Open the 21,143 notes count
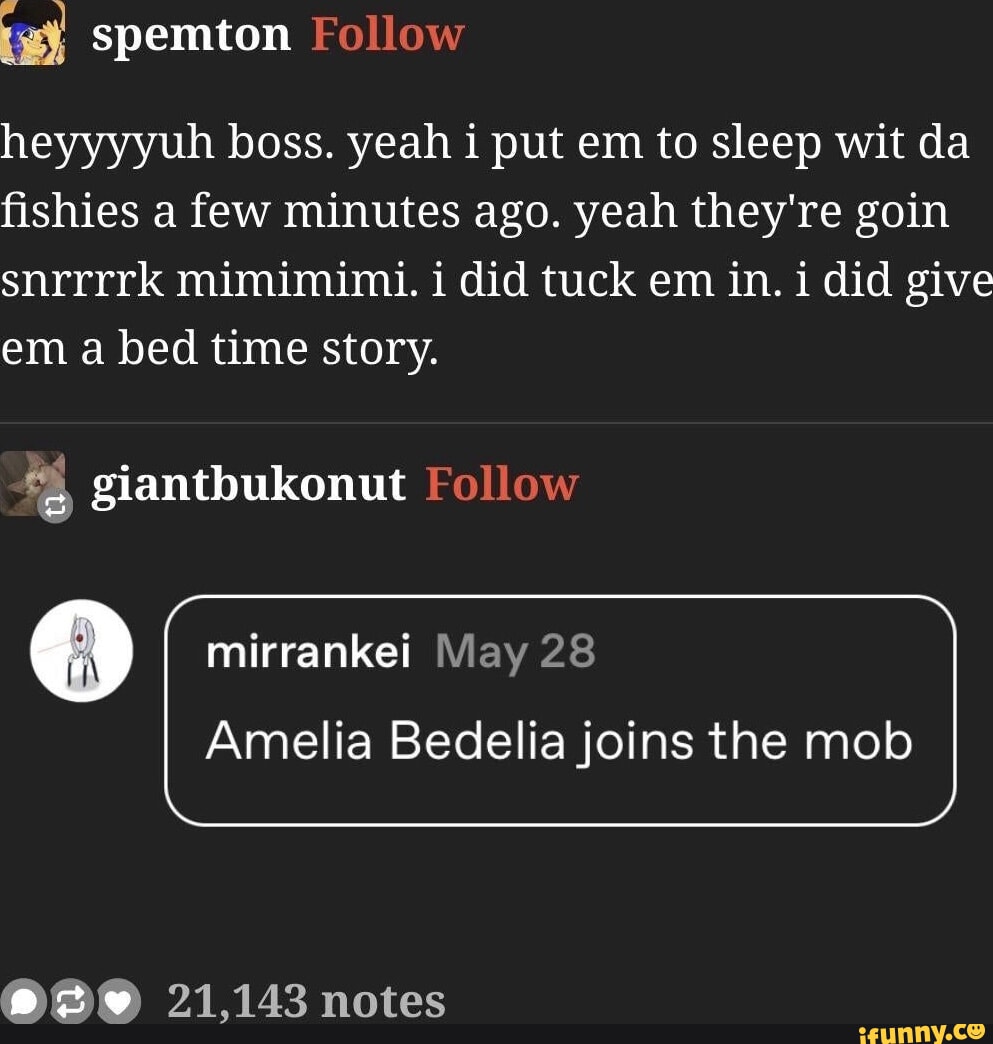 305,1001
